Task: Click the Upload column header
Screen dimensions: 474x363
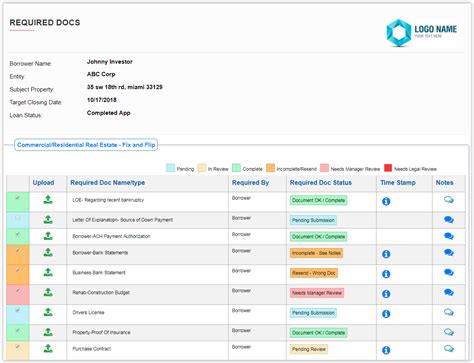Action: pos(43,183)
